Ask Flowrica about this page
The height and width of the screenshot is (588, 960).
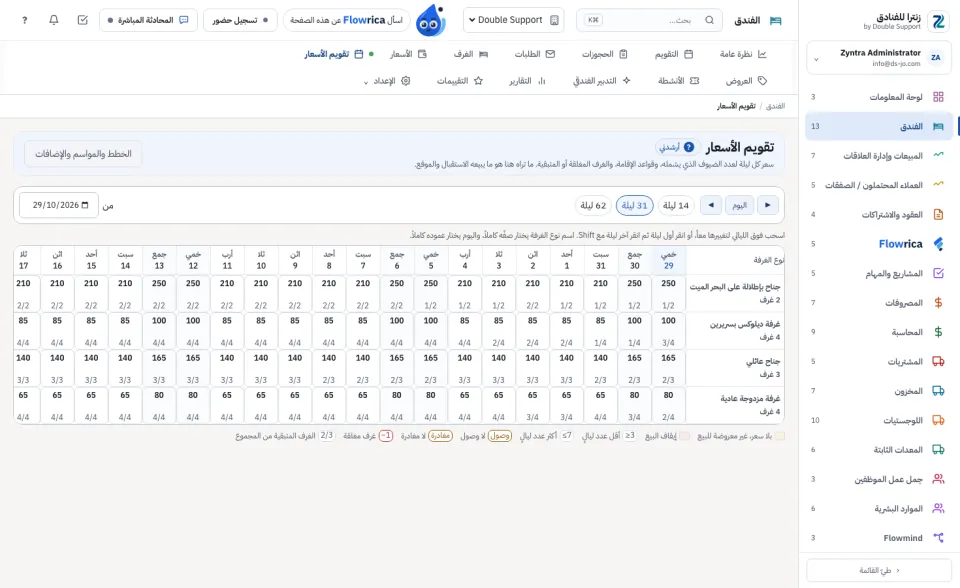coord(347,20)
